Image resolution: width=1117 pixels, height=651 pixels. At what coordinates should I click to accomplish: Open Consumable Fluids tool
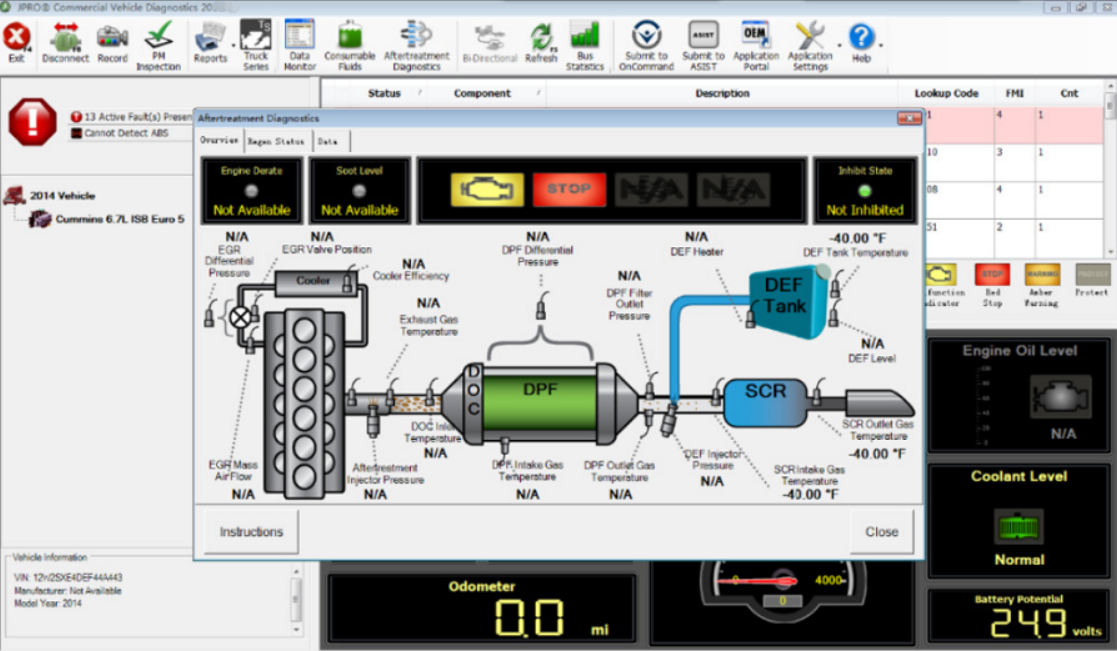tap(350, 46)
